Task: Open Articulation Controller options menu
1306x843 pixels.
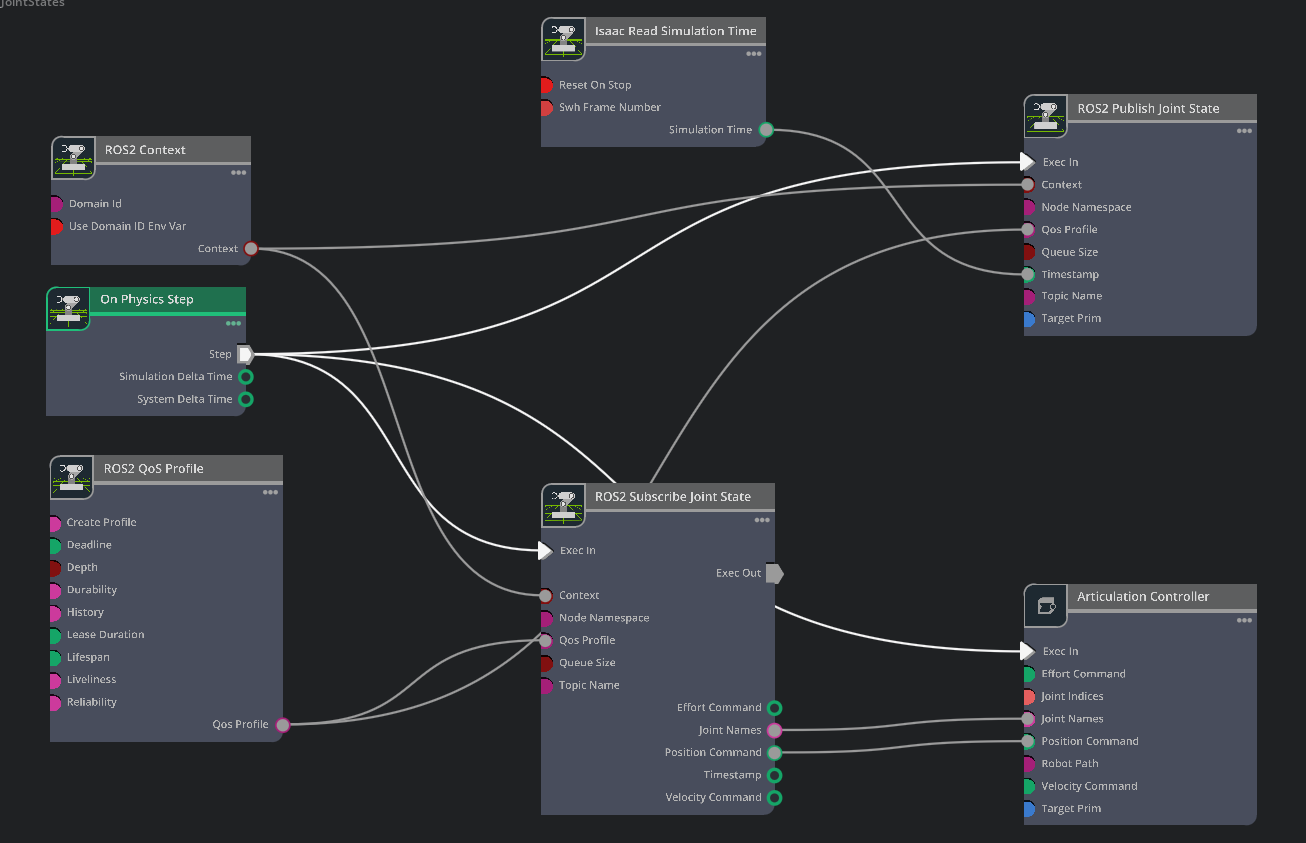Action: pos(1244,620)
